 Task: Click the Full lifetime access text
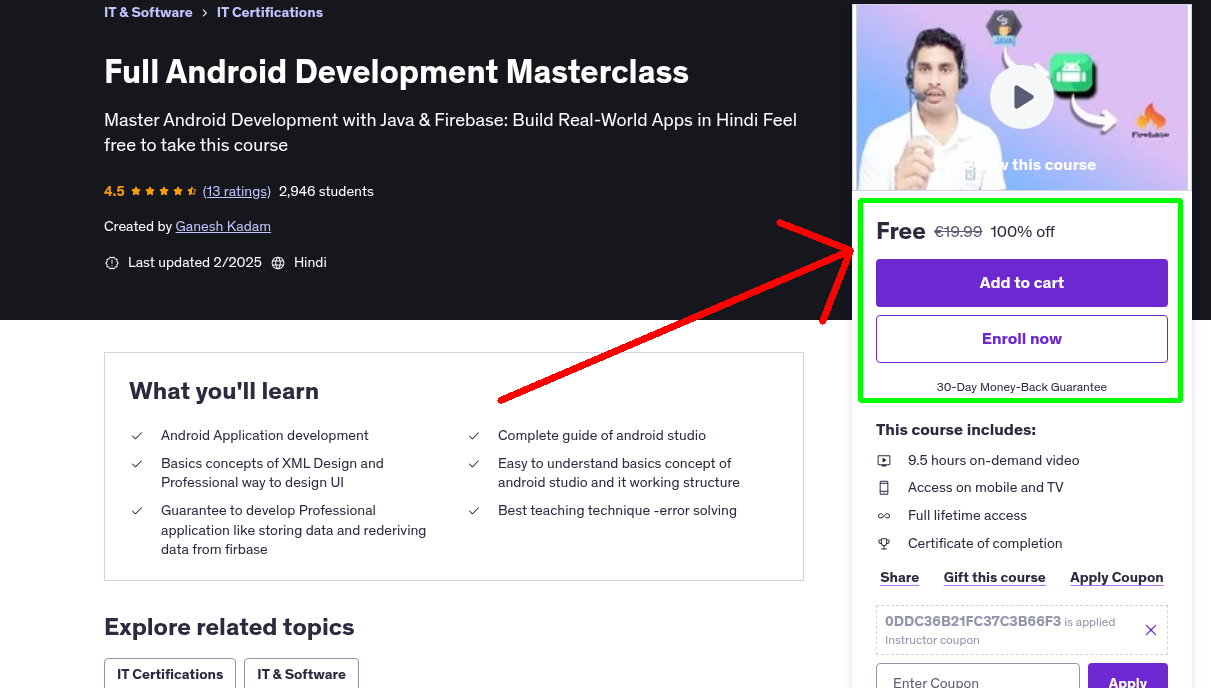point(967,516)
